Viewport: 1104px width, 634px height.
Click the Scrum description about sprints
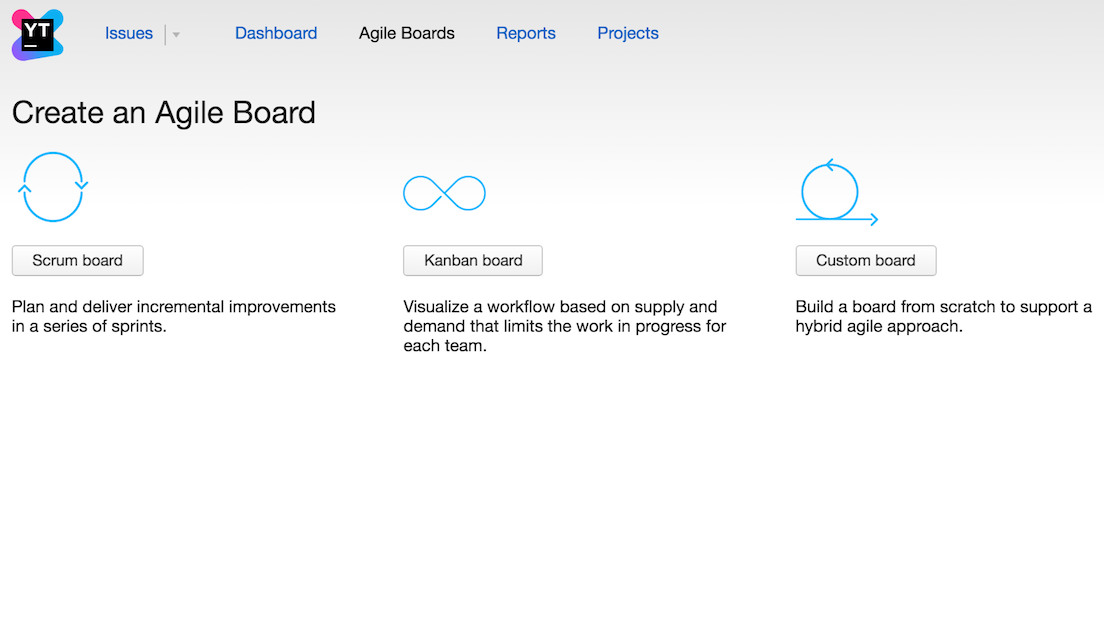(x=174, y=316)
